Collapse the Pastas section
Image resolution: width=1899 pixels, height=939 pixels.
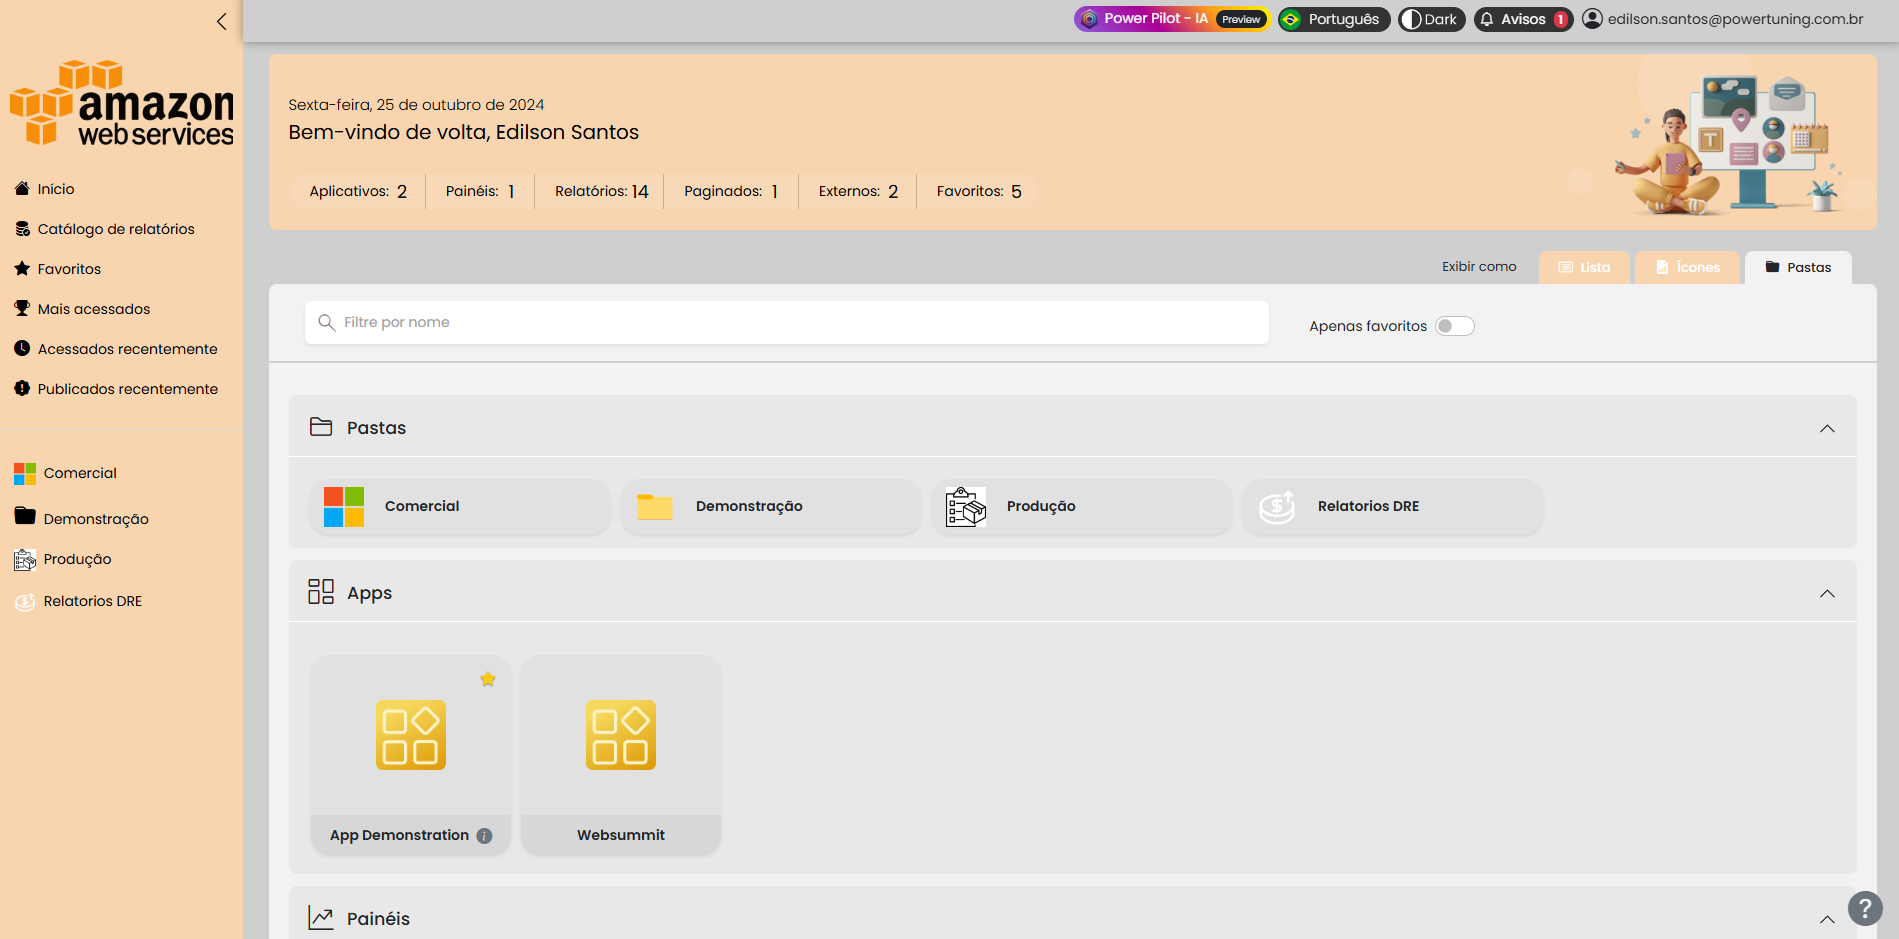tap(1826, 428)
